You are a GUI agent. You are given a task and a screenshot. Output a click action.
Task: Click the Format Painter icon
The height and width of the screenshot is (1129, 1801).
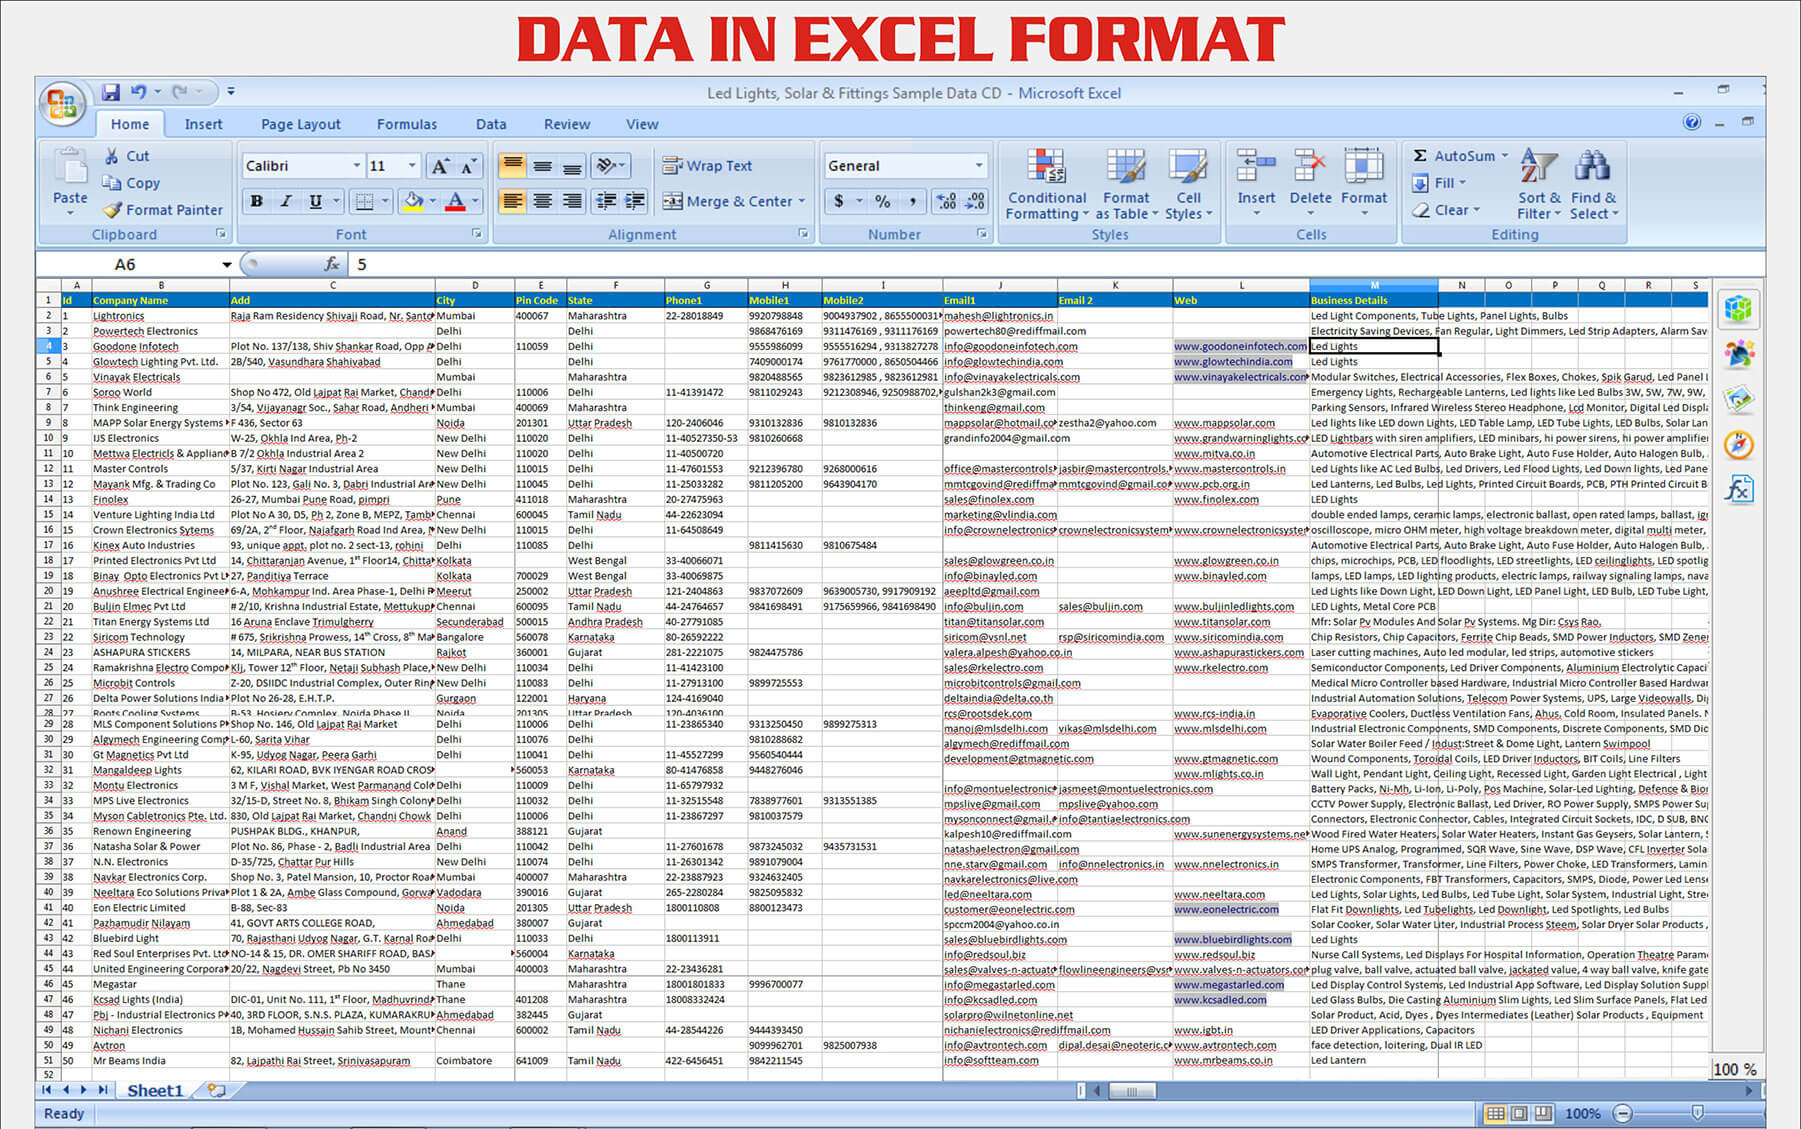click(113, 210)
